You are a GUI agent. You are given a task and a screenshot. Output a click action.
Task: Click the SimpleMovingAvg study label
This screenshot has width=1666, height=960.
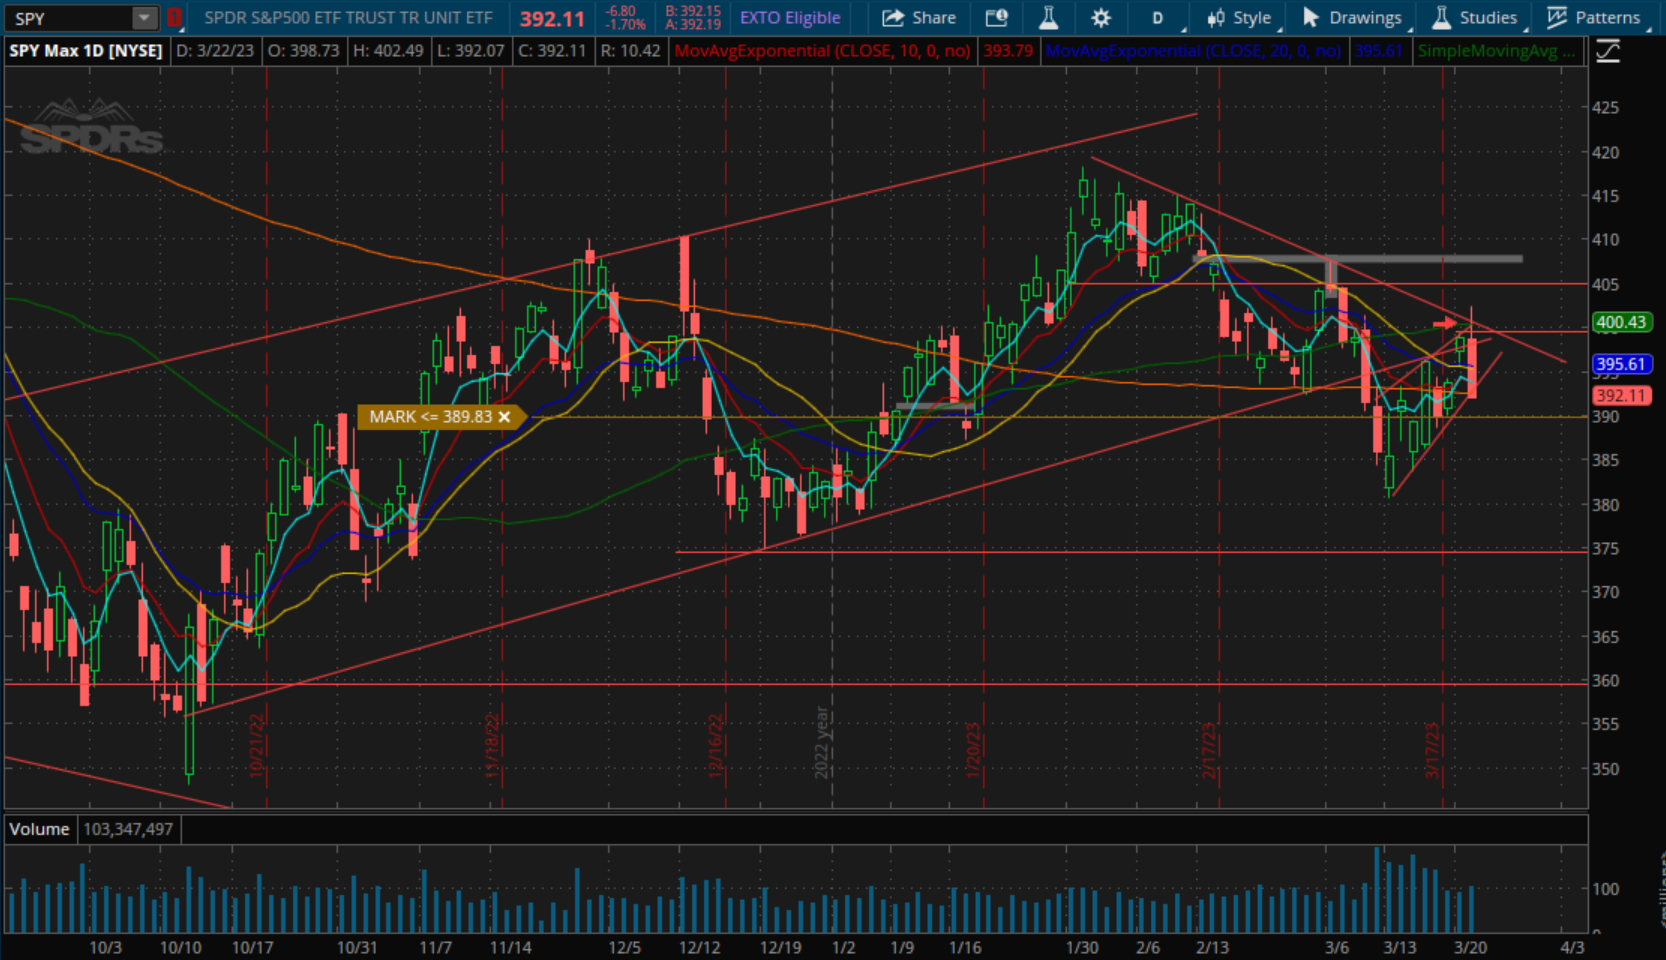(1496, 51)
